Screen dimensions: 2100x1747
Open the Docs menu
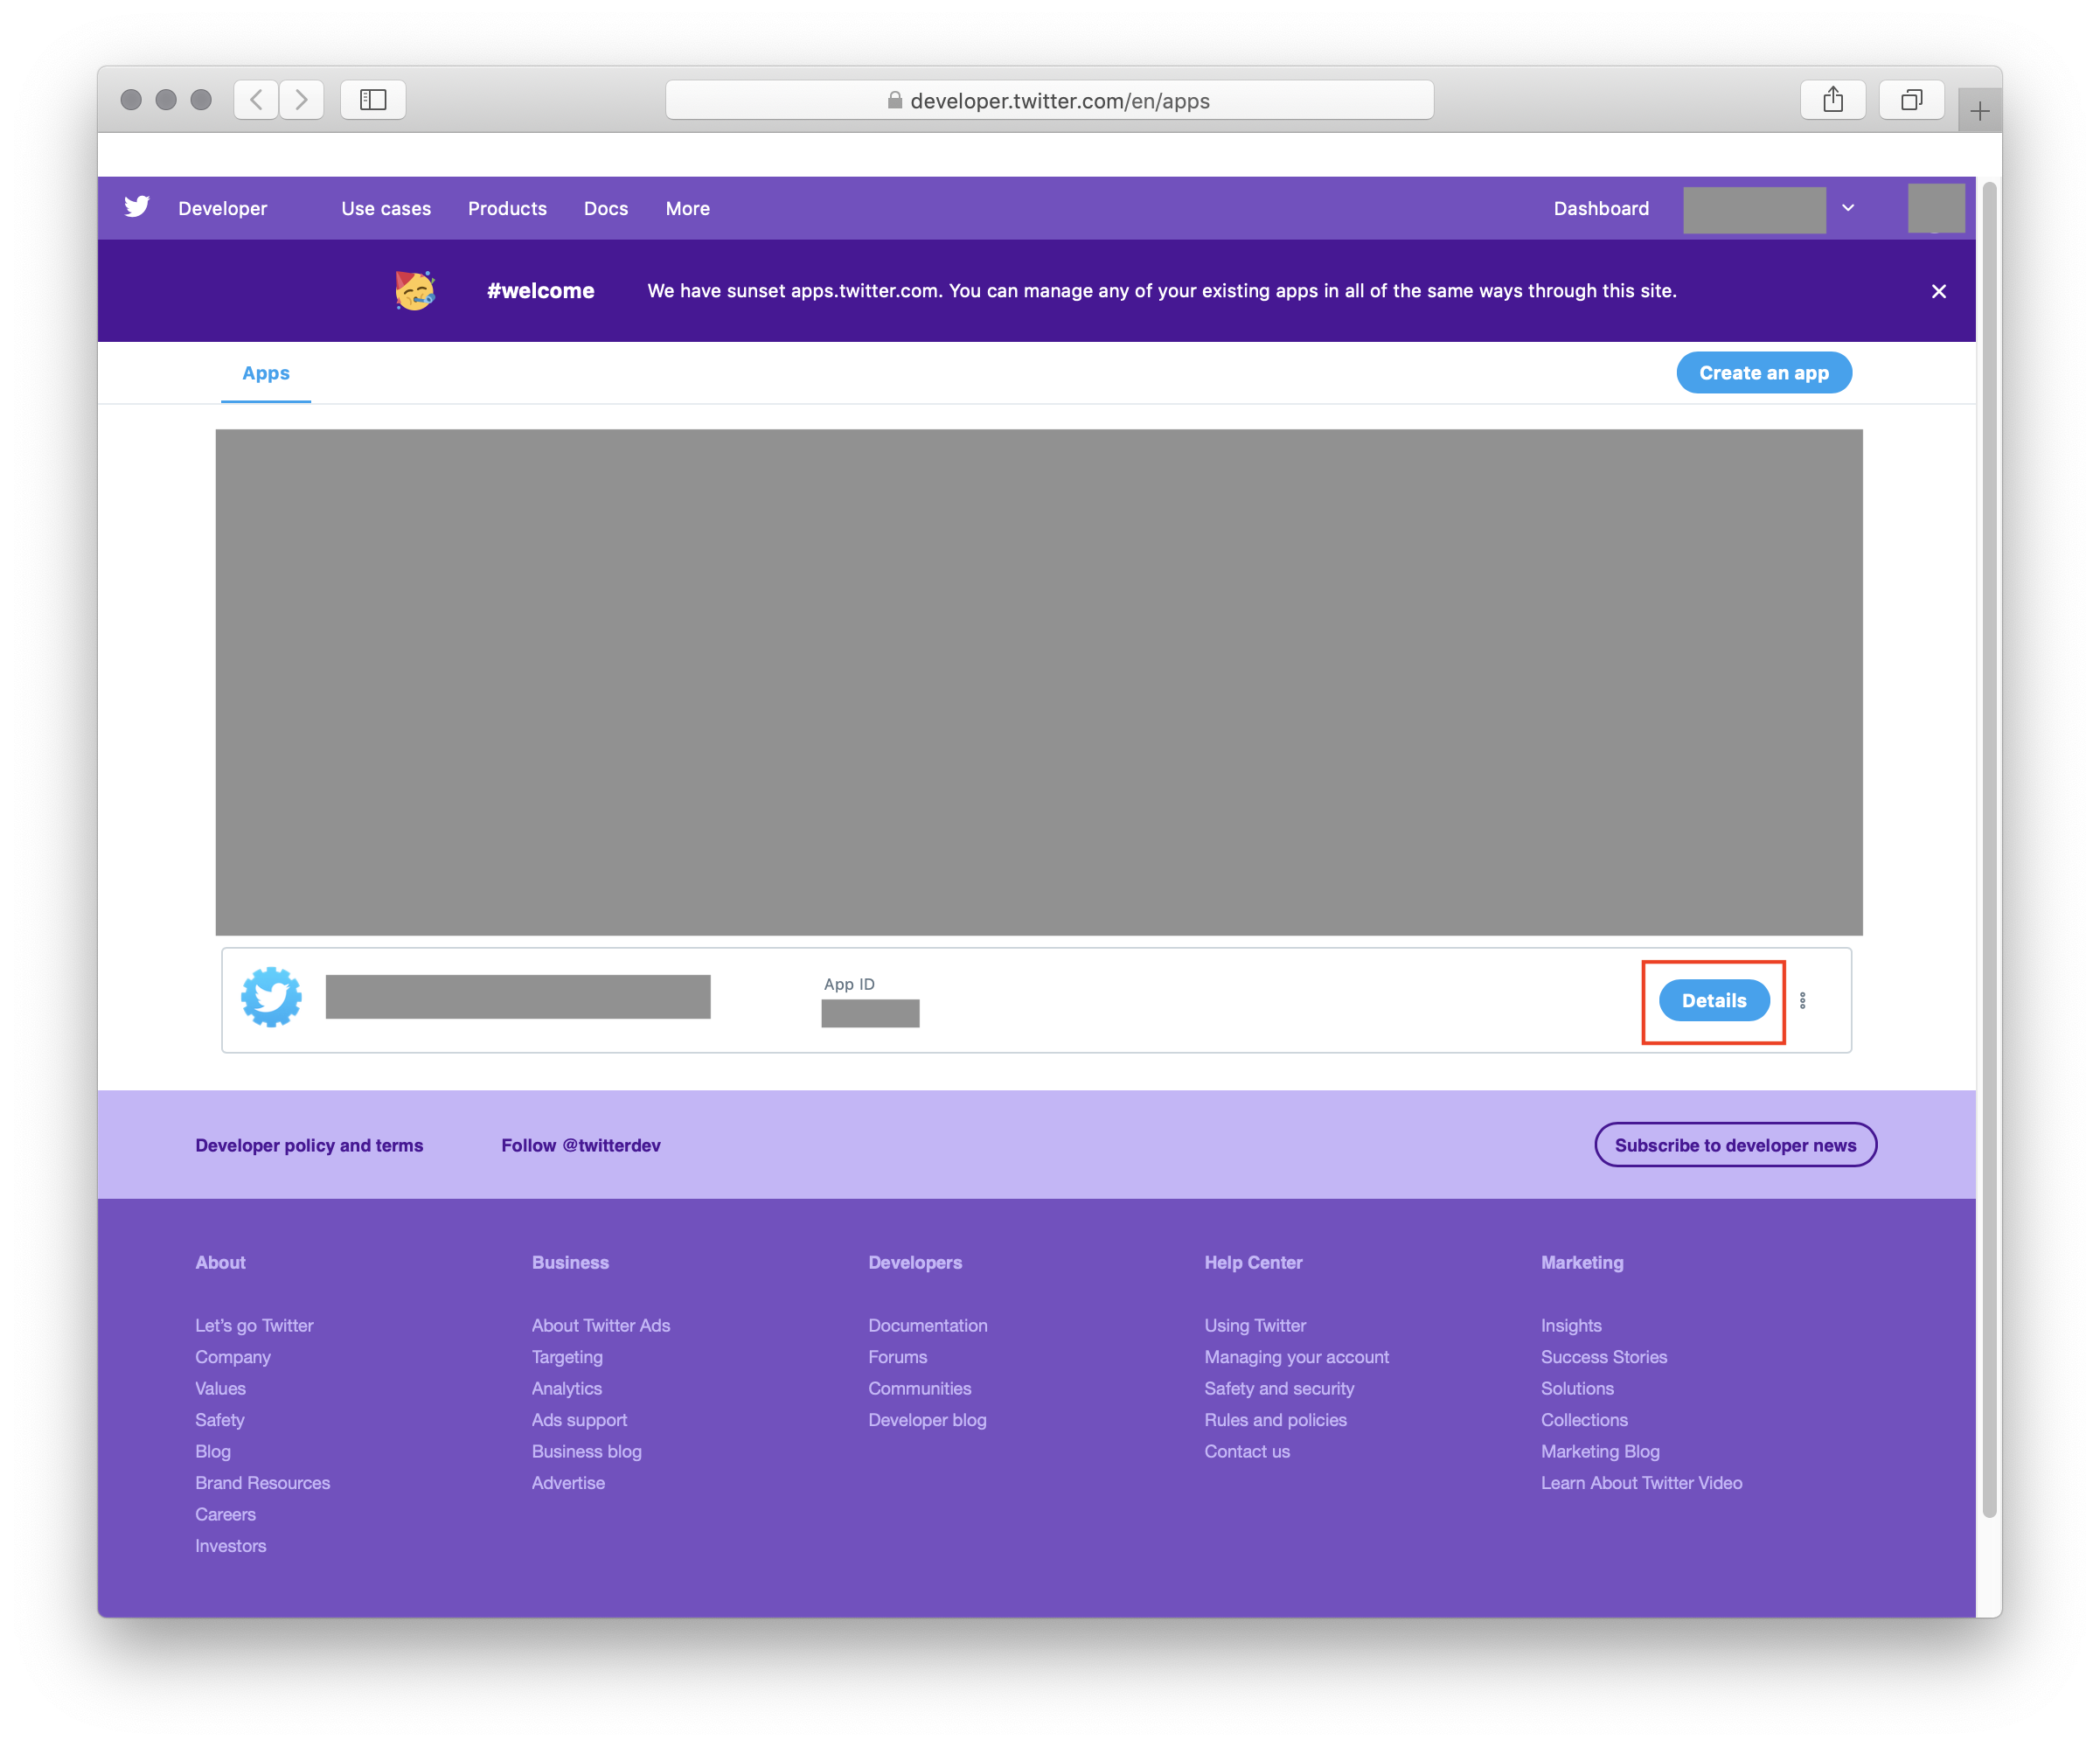pyautogui.click(x=606, y=208)
